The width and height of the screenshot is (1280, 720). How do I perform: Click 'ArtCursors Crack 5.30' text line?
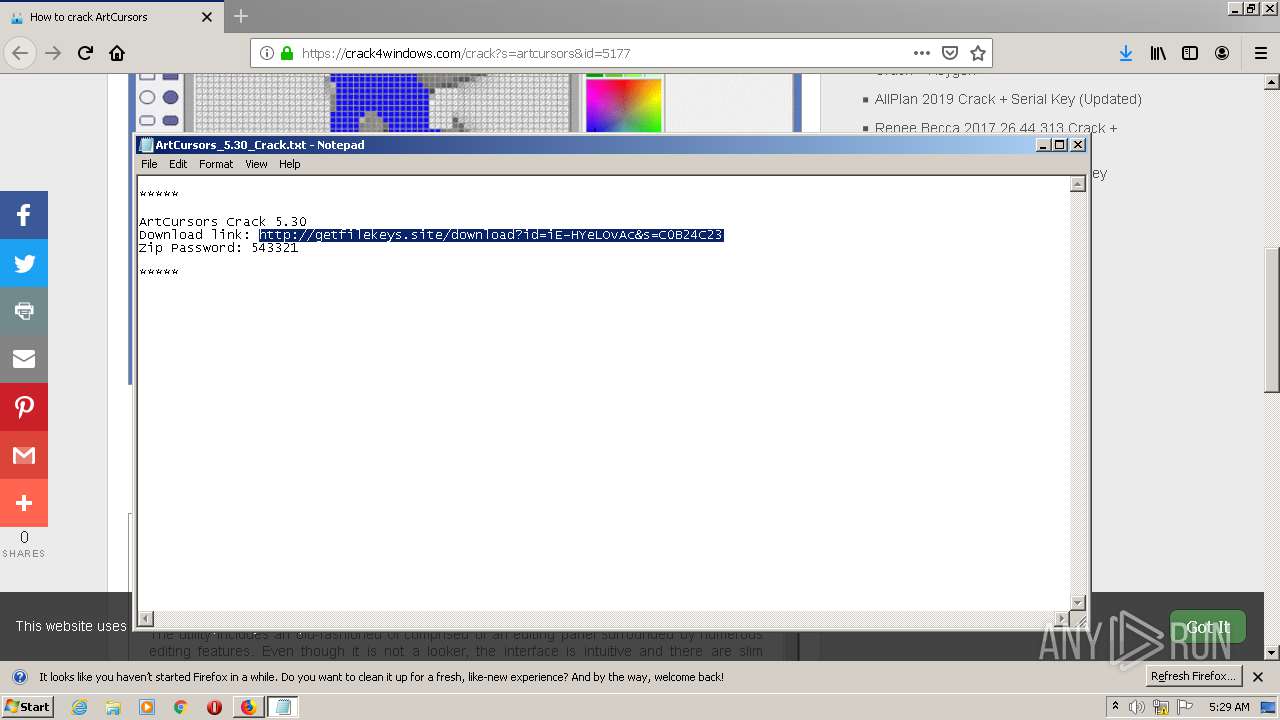tap(222, 222)
